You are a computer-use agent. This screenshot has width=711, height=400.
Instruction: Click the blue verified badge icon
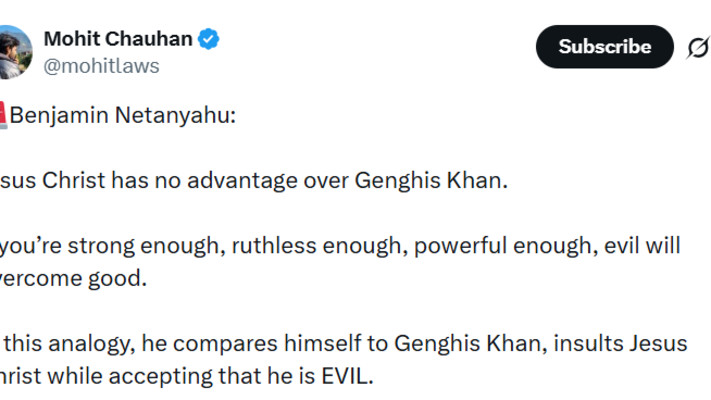[x=209, y=41]
